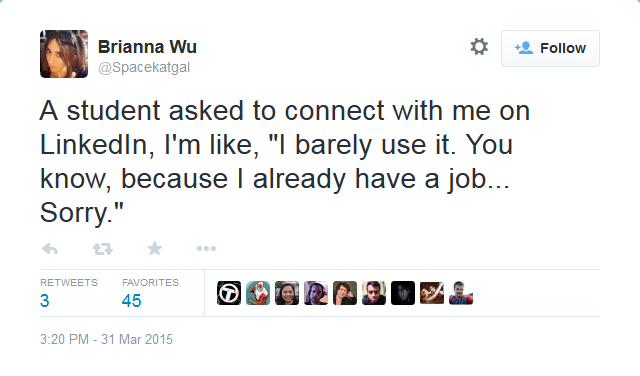Open the brown artwork avatar
This screenshot has height=376, width=640.
coord(432,293)
